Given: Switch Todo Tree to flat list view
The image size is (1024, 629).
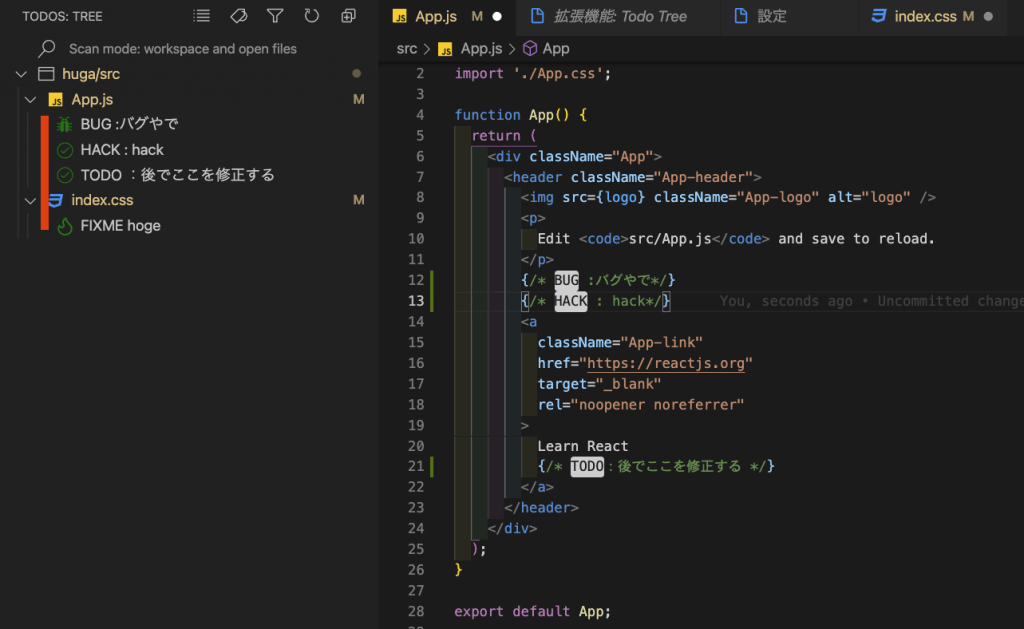Looking at the screenshot, I should pyautogui.click(x=202, y=16).
